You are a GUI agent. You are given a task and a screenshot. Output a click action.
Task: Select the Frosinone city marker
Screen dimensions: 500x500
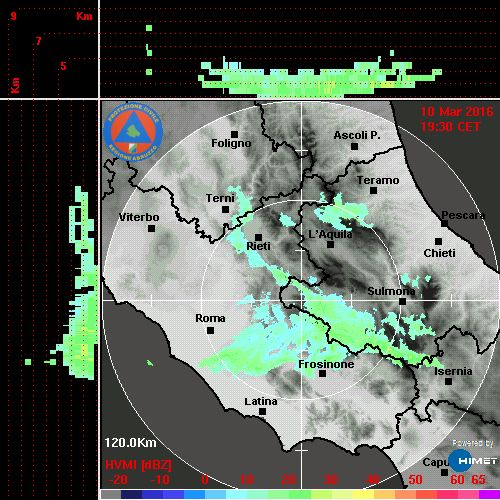pyautogui.click(x=322, y=374)
